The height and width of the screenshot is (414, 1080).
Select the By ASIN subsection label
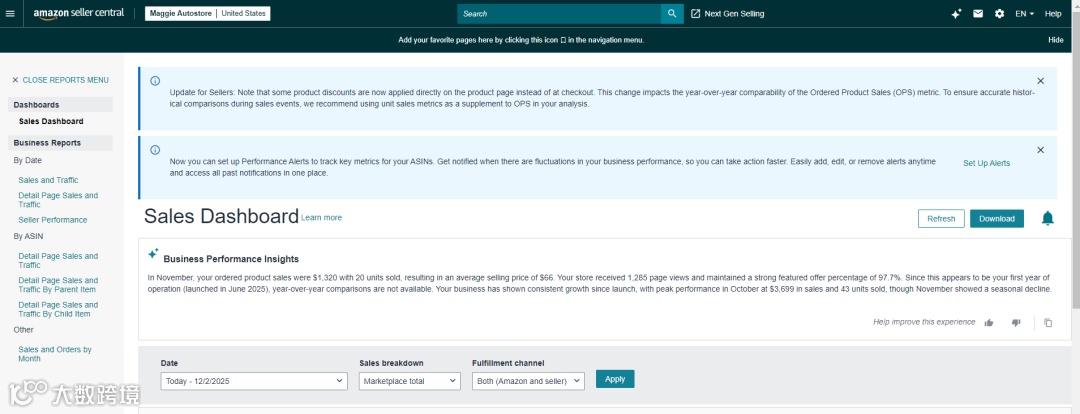[x=28, y=236]
